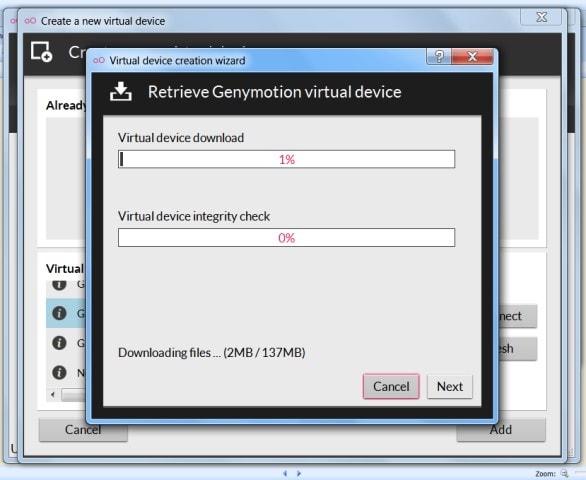Viewport: 586px width, 480px height.
Task: Close the Create a new virtual device window
Action: click(x=541, y=17)
